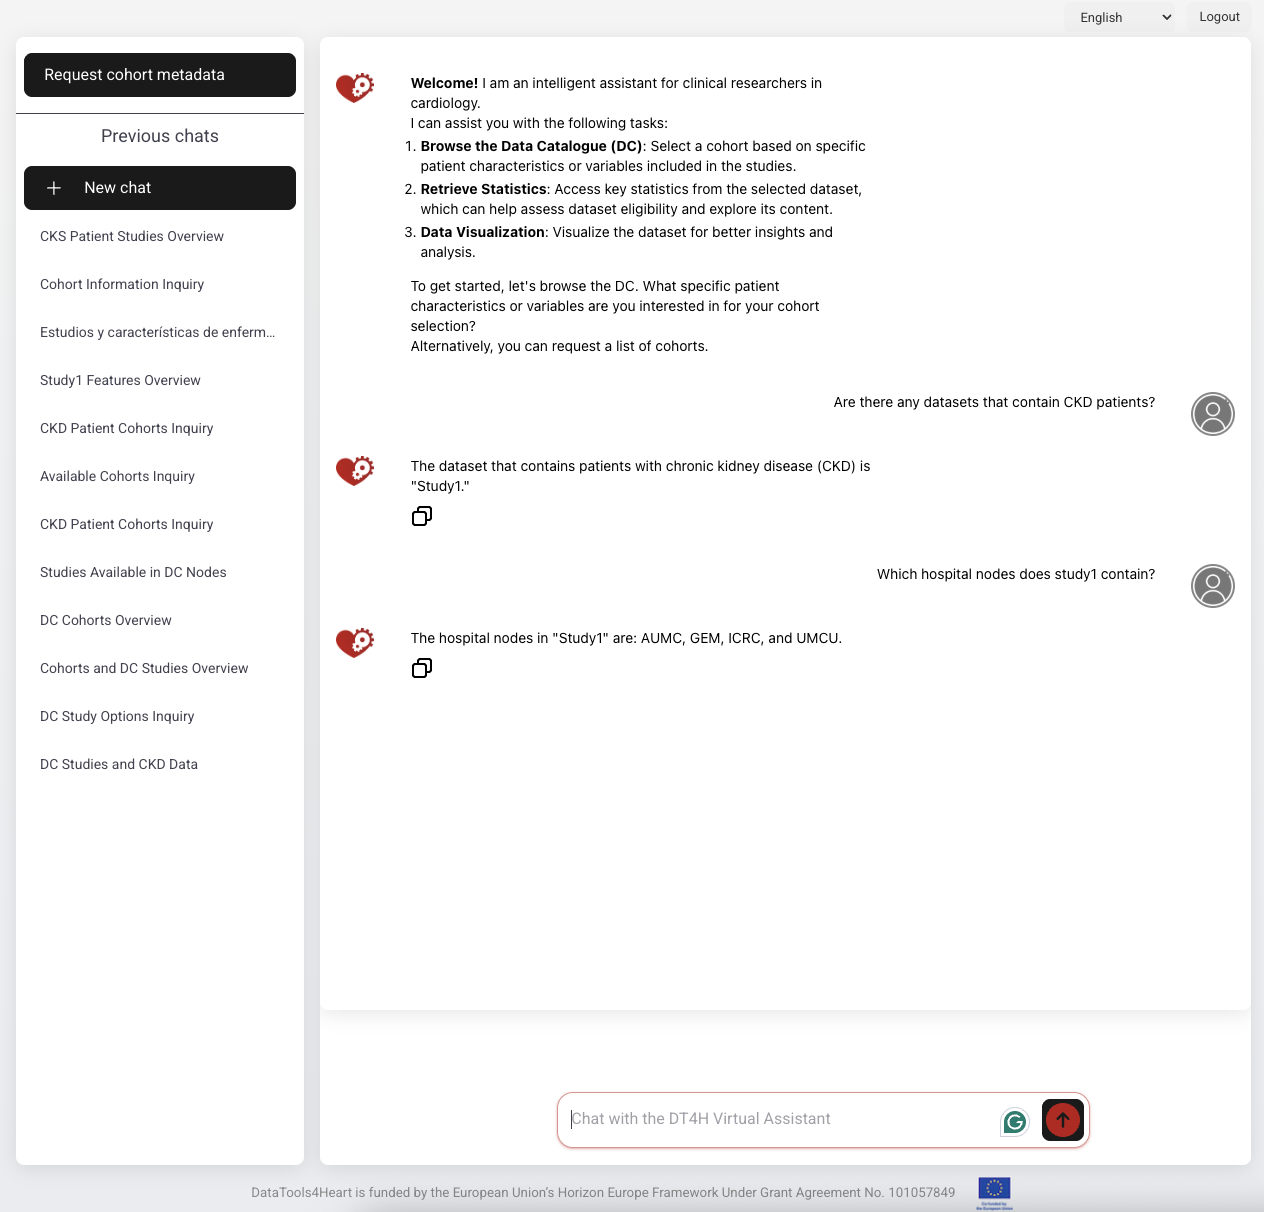Open the CKS Patient Studies Overview chat
Viewport: 1264px width, 1212px height.
[x=131, y=236]
